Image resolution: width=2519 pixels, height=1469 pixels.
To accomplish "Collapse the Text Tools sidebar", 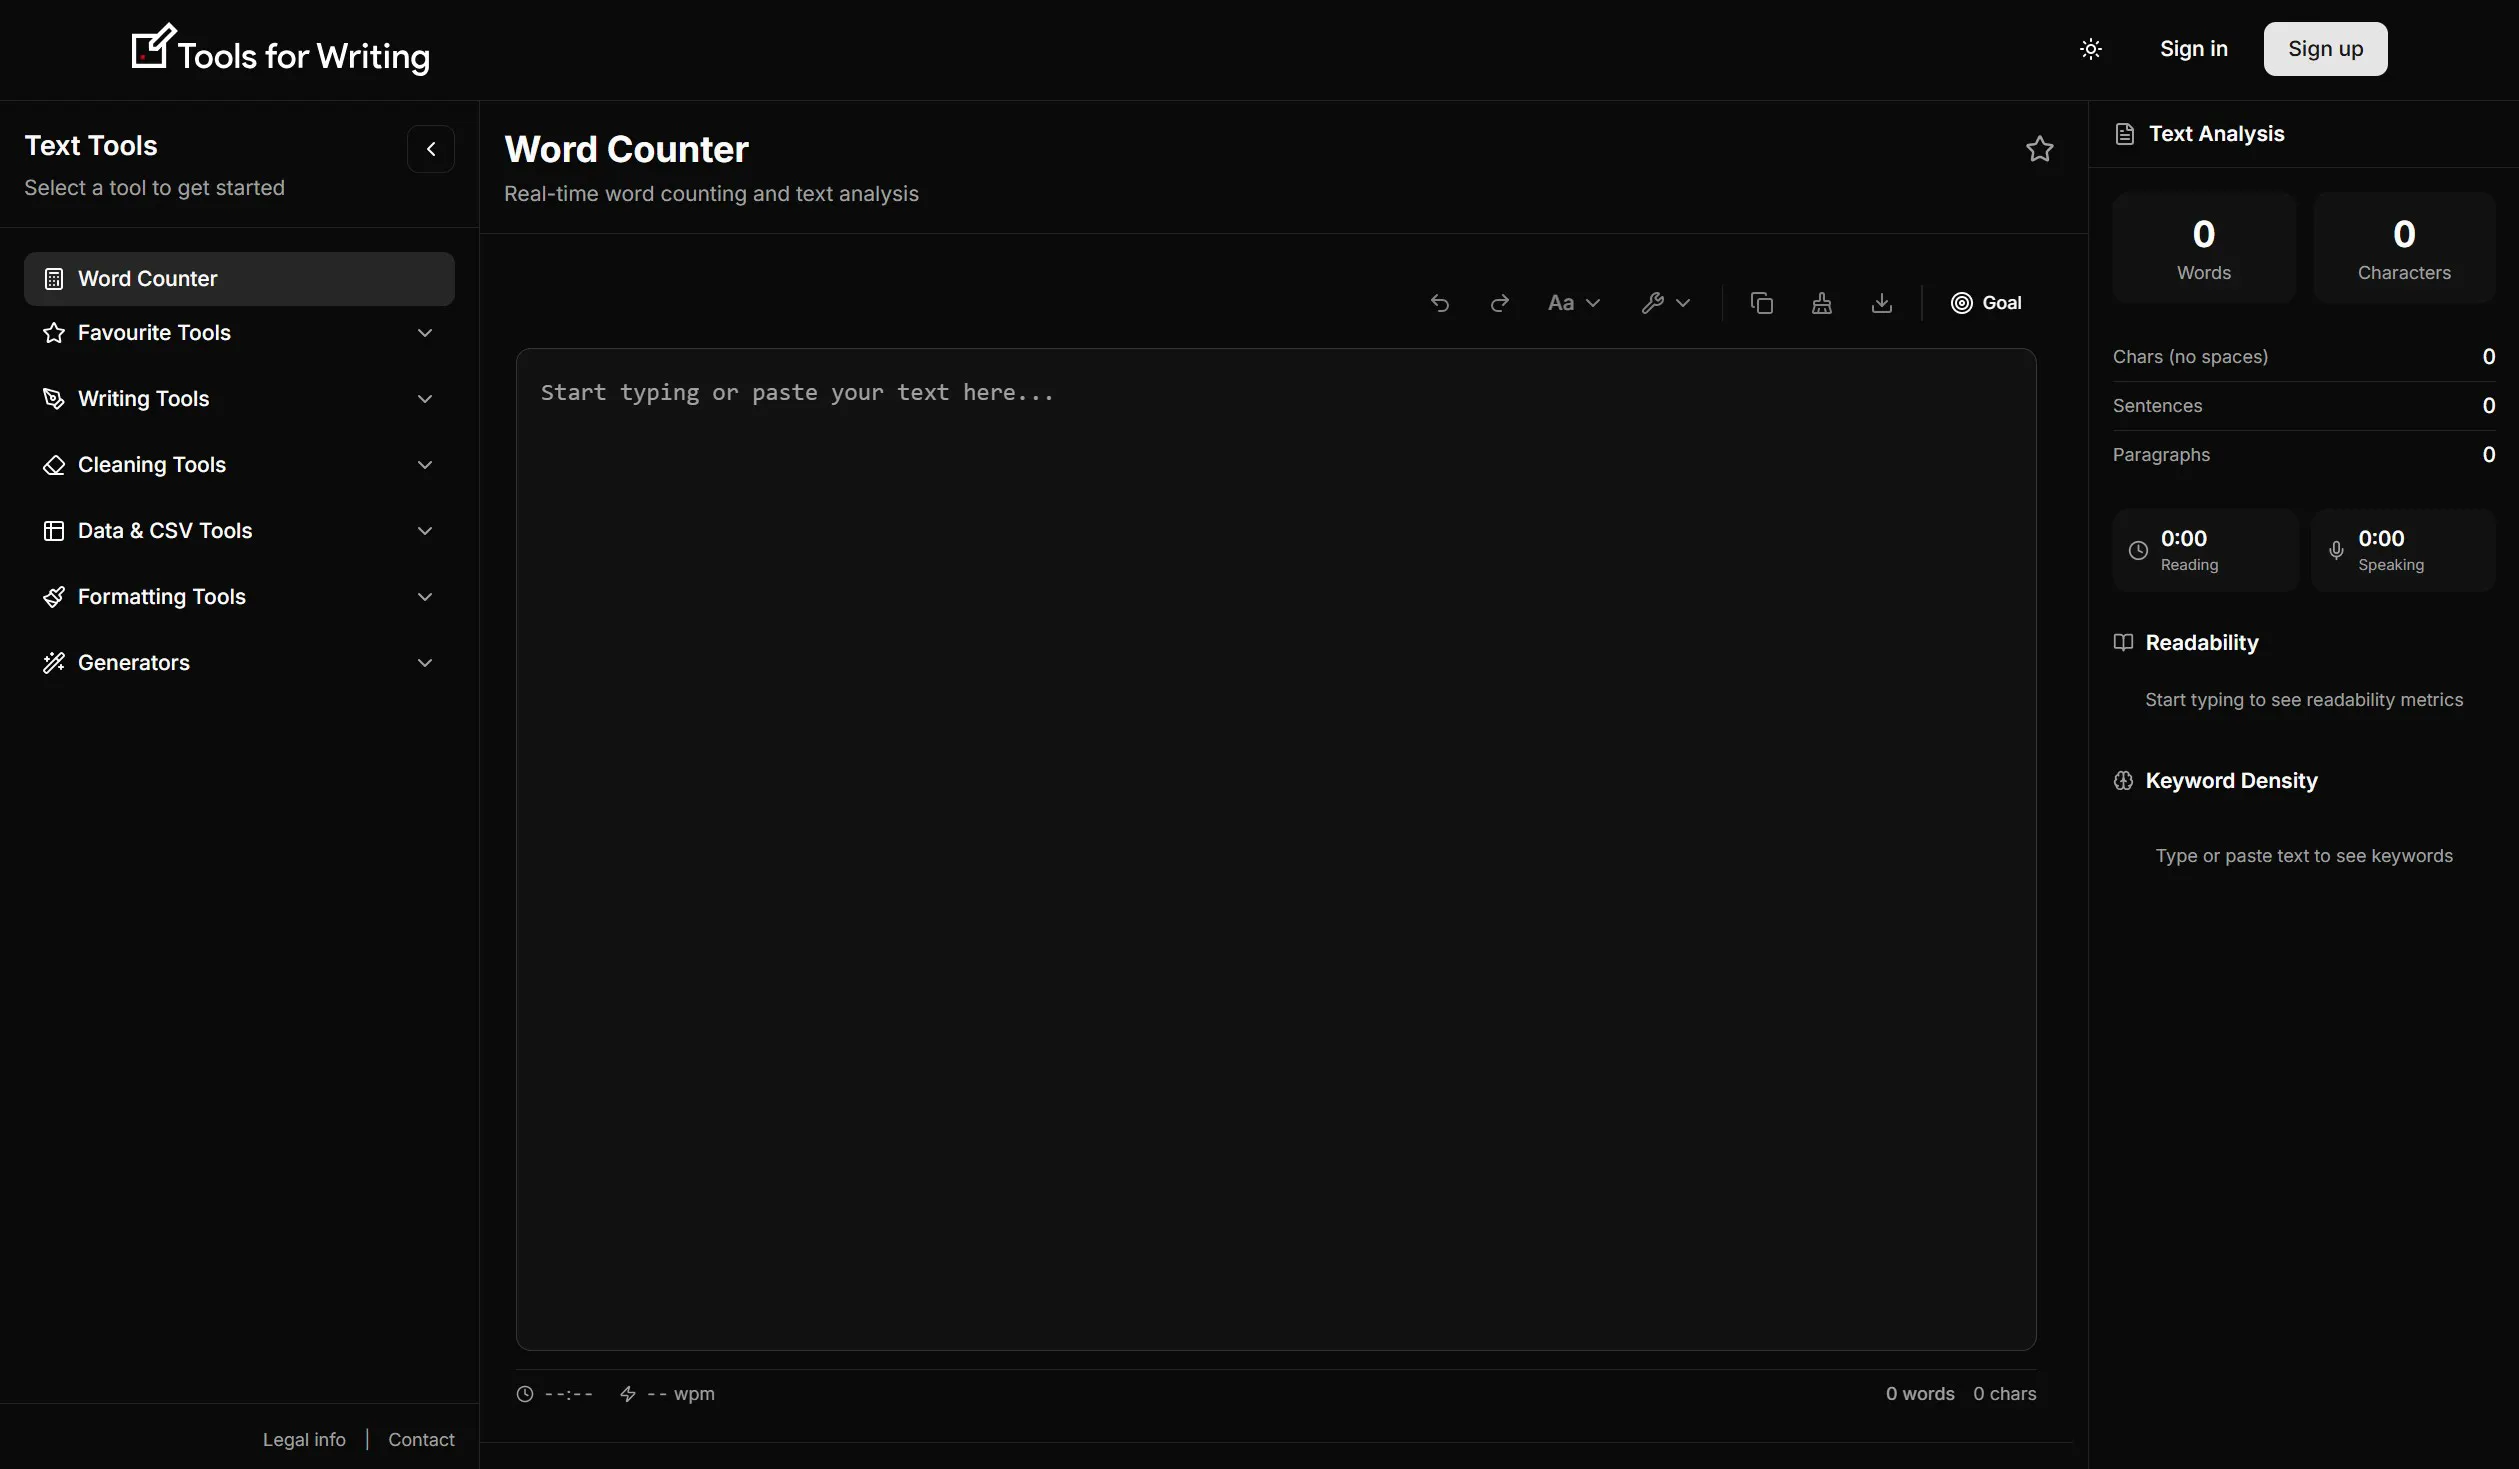I will point(431,149).
